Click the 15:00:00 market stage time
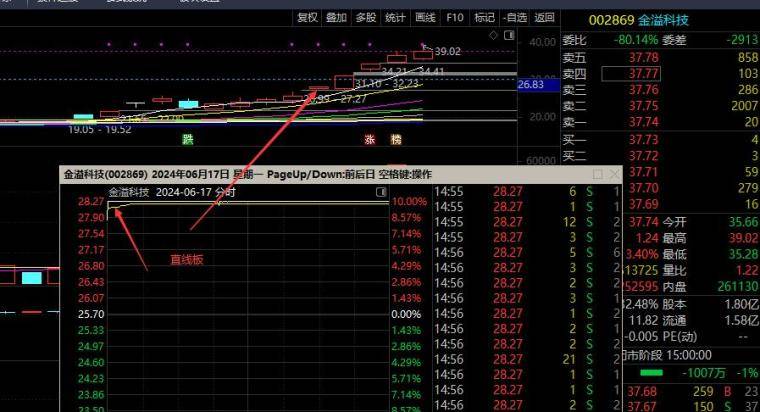 [689, 355]
